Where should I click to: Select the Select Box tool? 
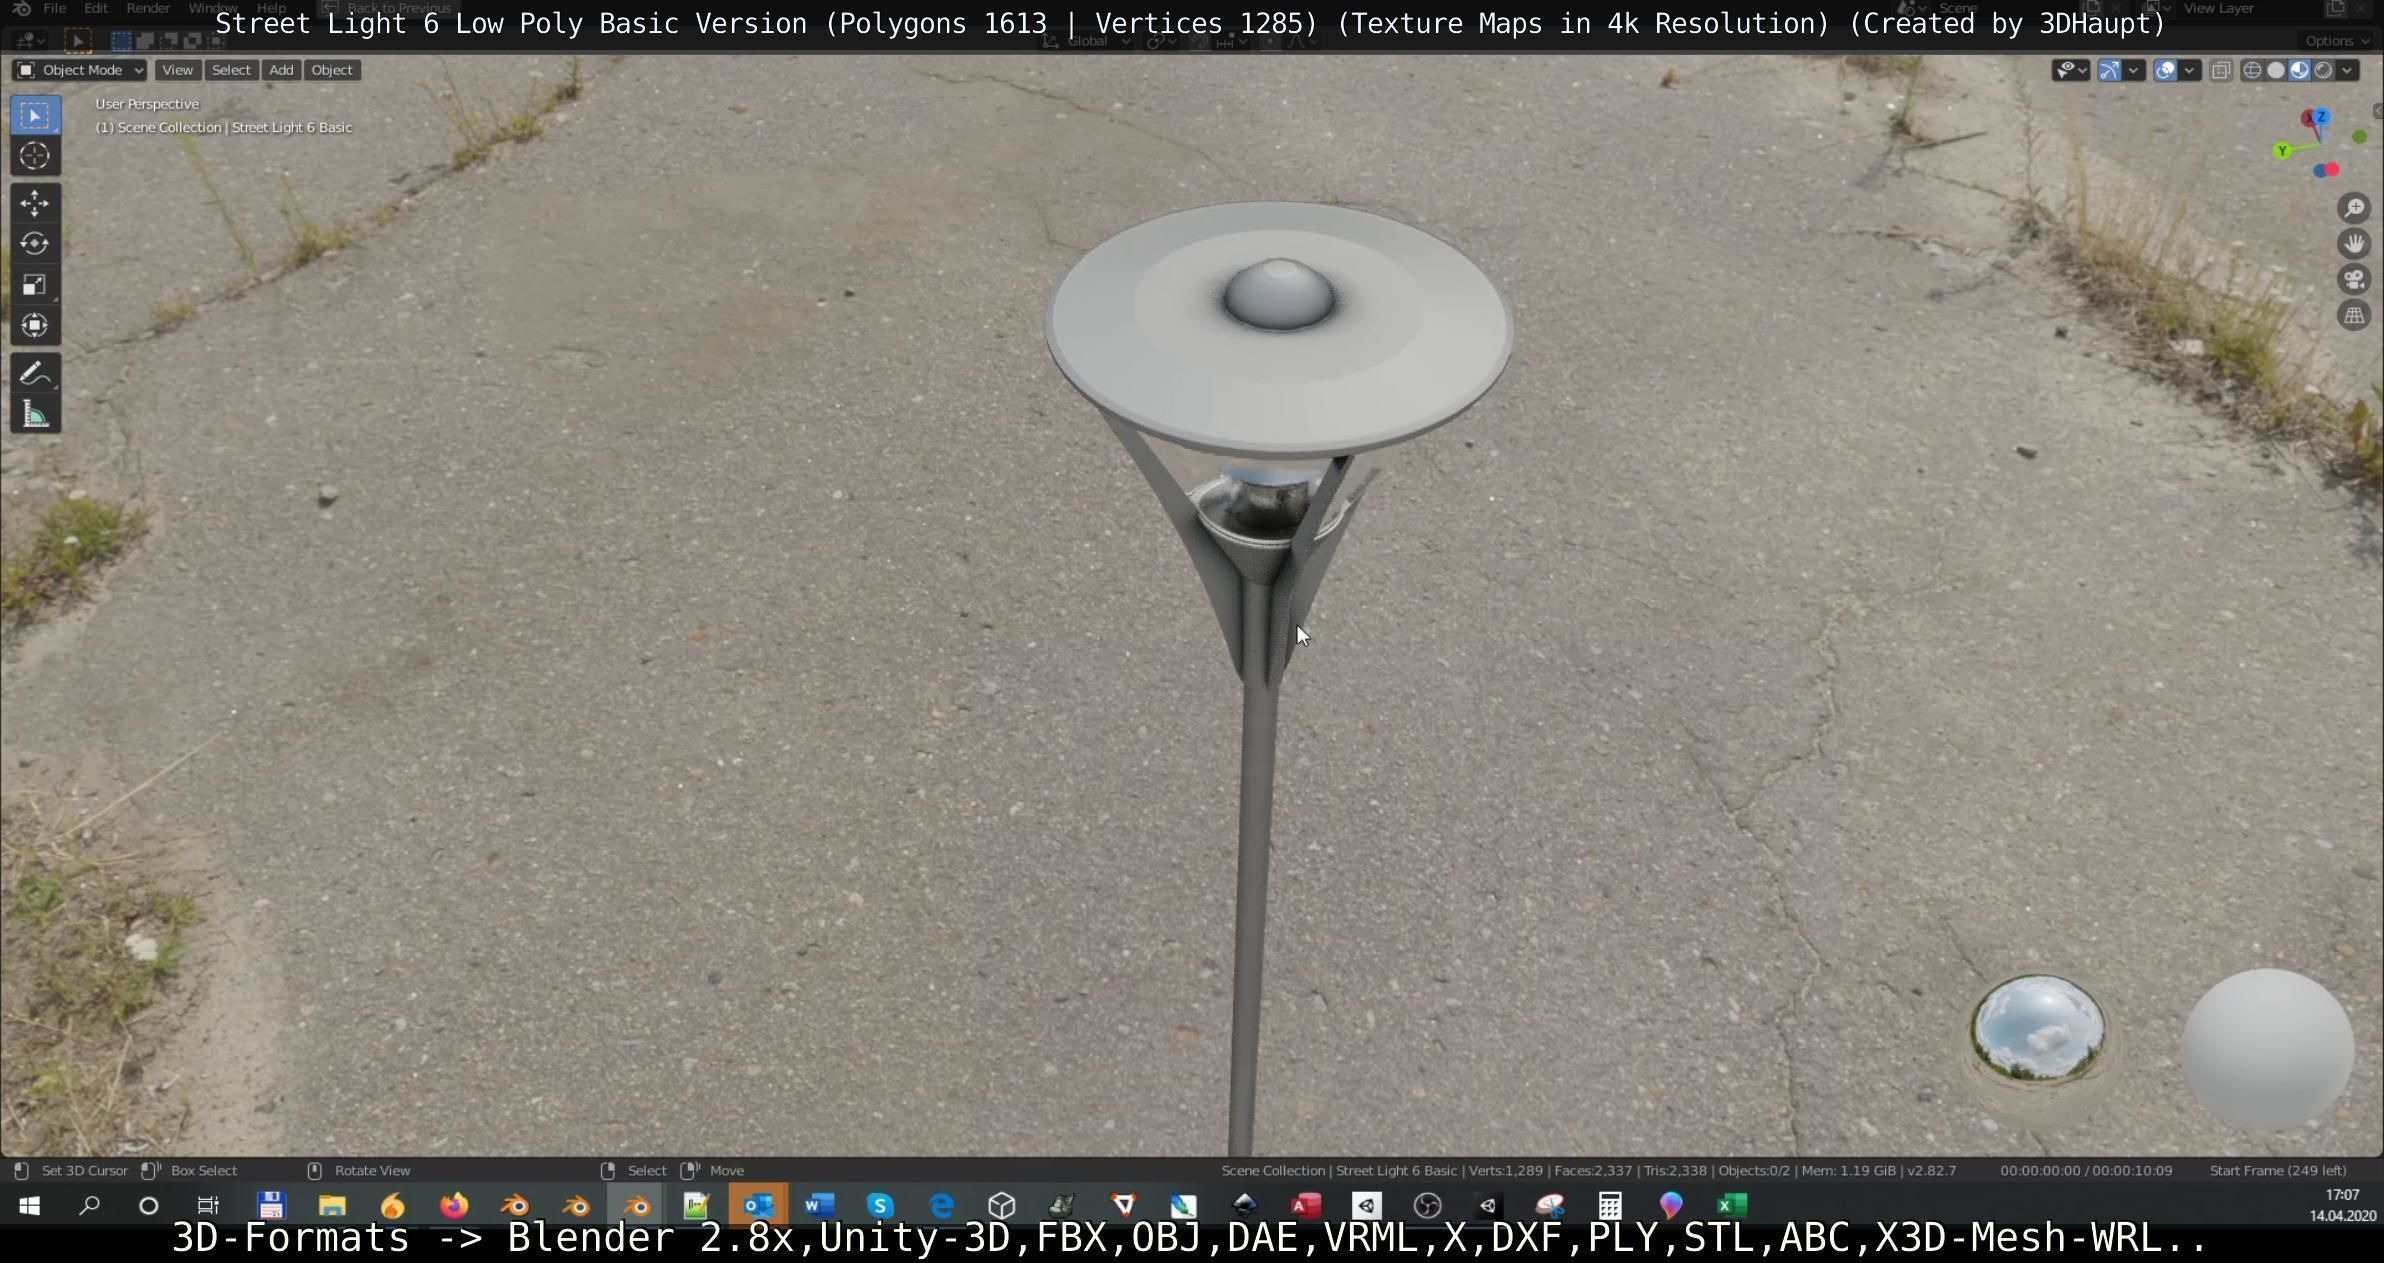[35, 116]
